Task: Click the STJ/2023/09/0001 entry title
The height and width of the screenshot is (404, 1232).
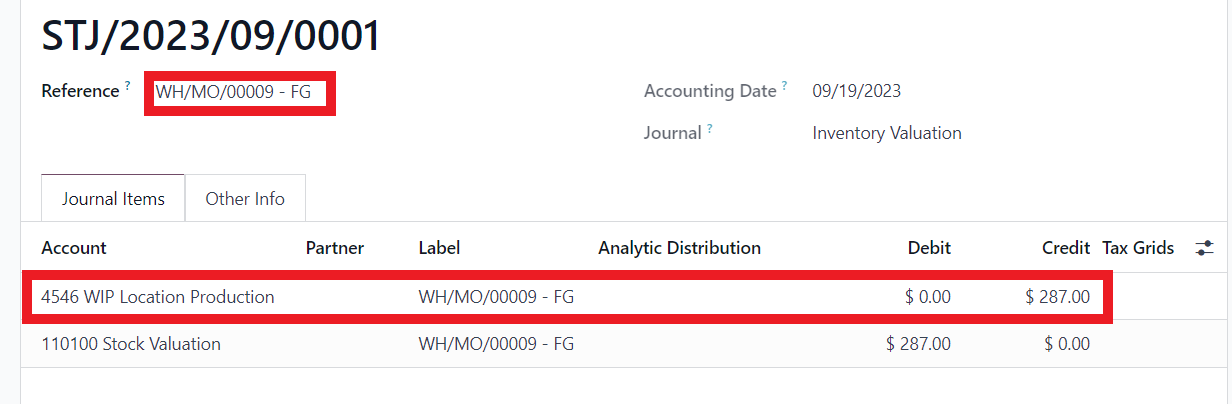Action: [211, 37]
